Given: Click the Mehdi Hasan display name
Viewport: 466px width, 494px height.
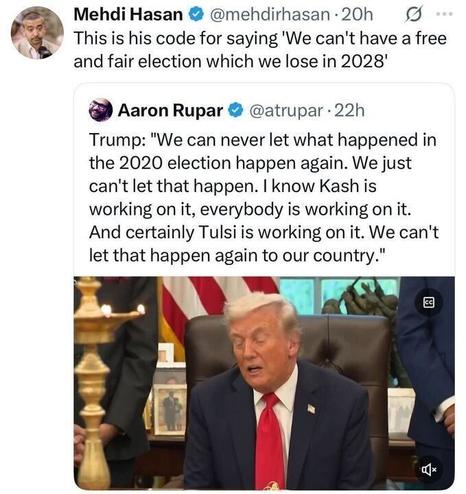Looking at the screenshot, I should [128, 14].
